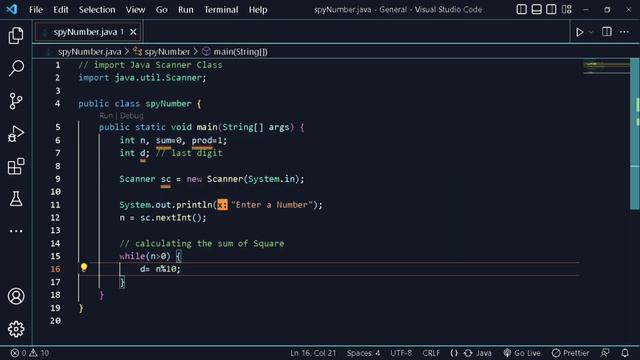Click Prettier in status bar

(x=571, y=353)
